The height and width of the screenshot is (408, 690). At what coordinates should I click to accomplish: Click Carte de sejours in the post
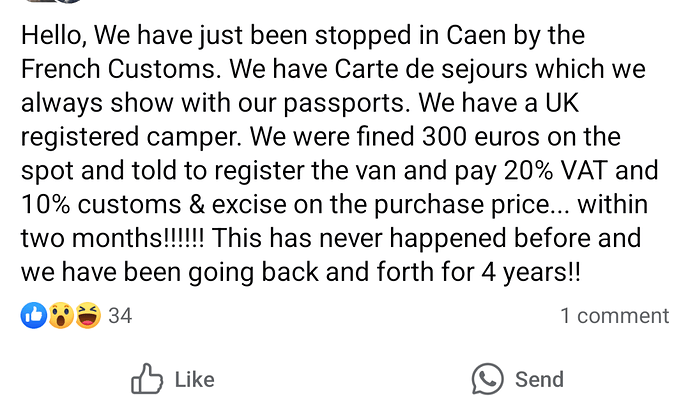pyautogui.click(x=431, y=69)
